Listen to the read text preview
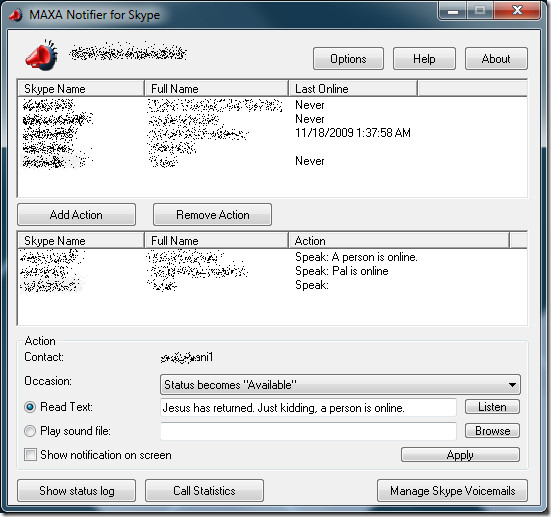 492,407
